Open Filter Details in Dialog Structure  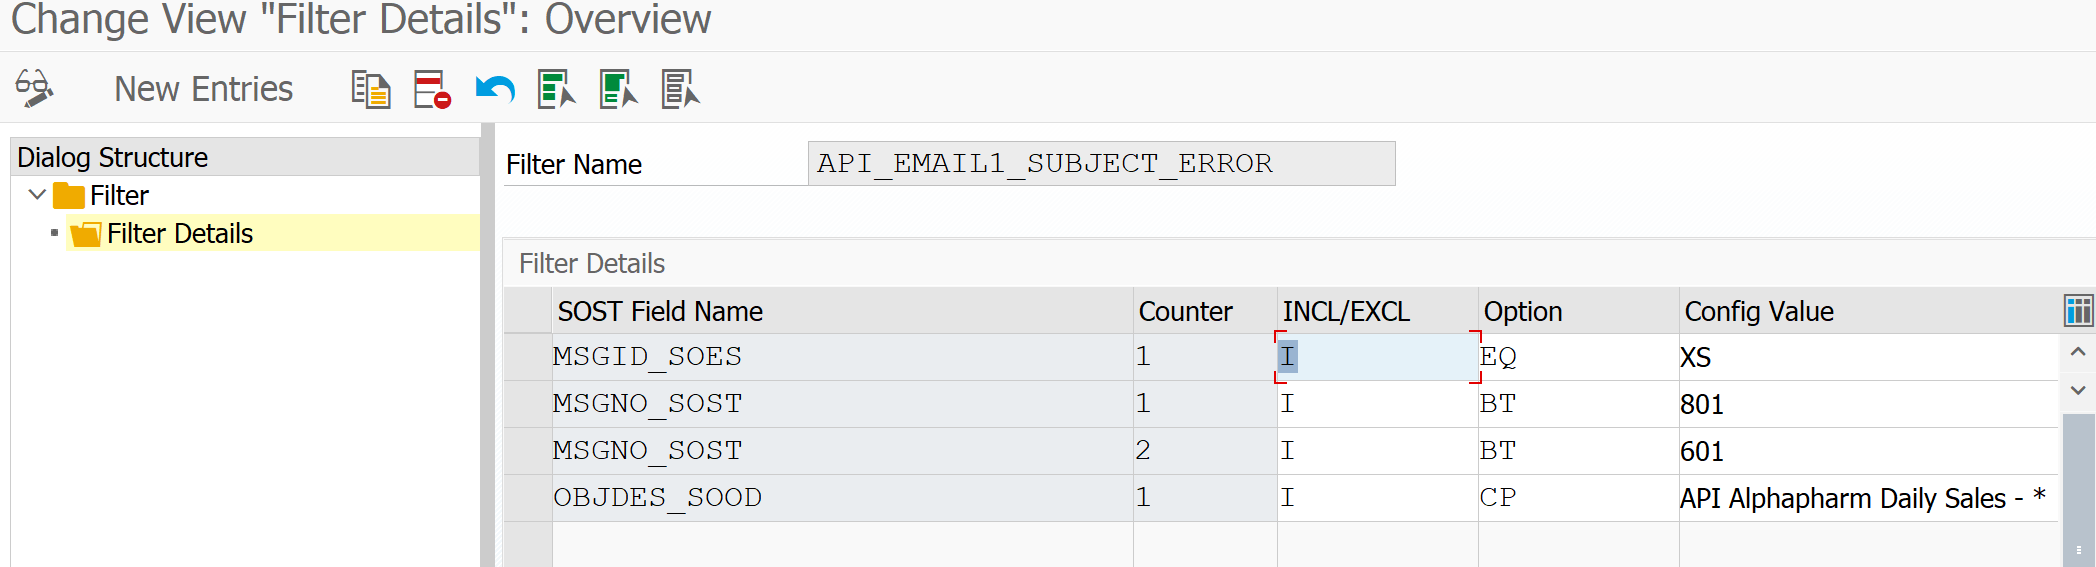point(179,234)
